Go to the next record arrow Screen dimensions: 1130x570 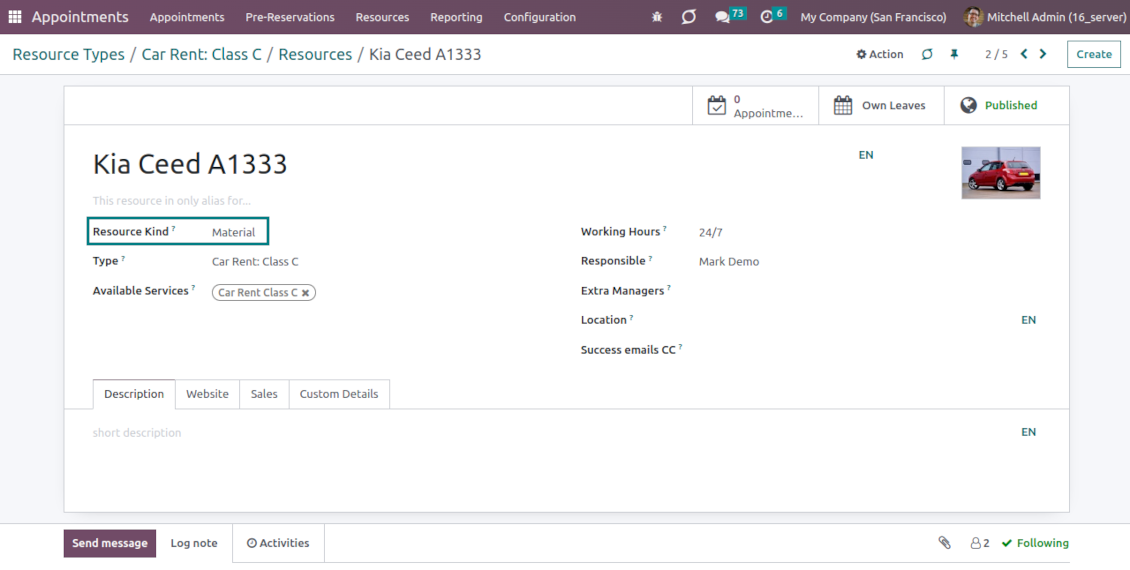coord(1043,54)
